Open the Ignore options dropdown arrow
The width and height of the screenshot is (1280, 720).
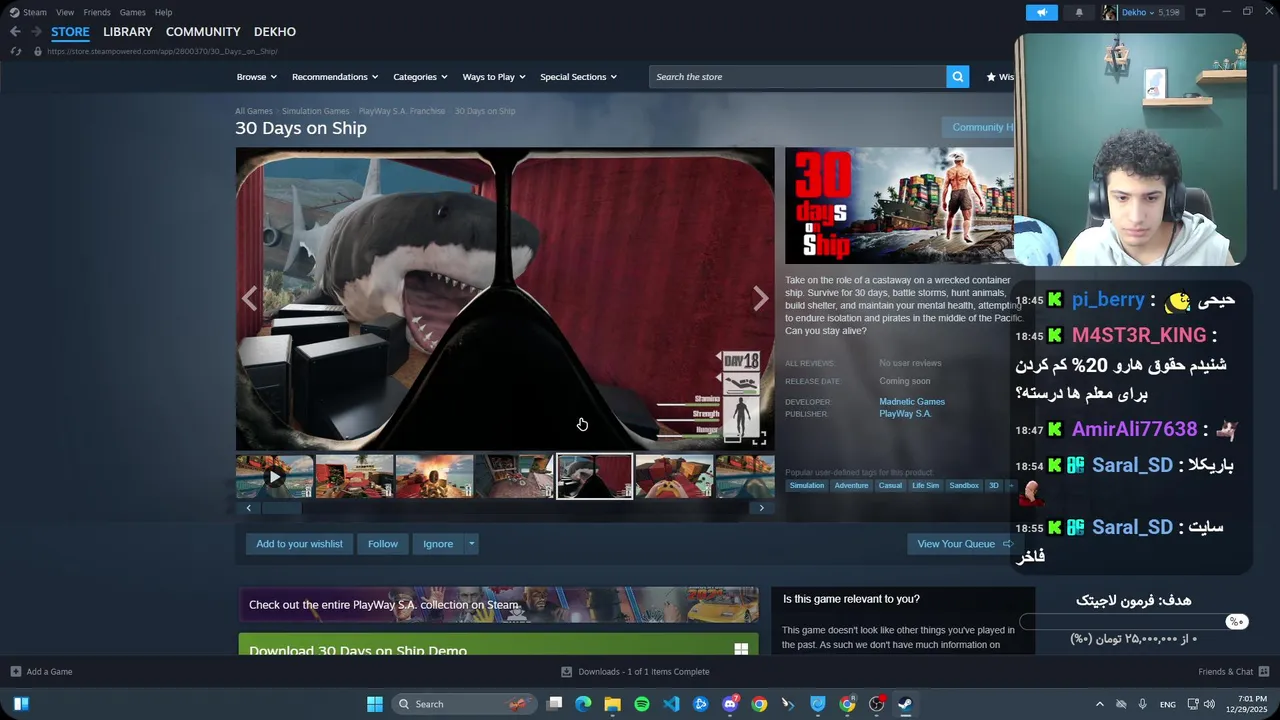click(471, 544)
